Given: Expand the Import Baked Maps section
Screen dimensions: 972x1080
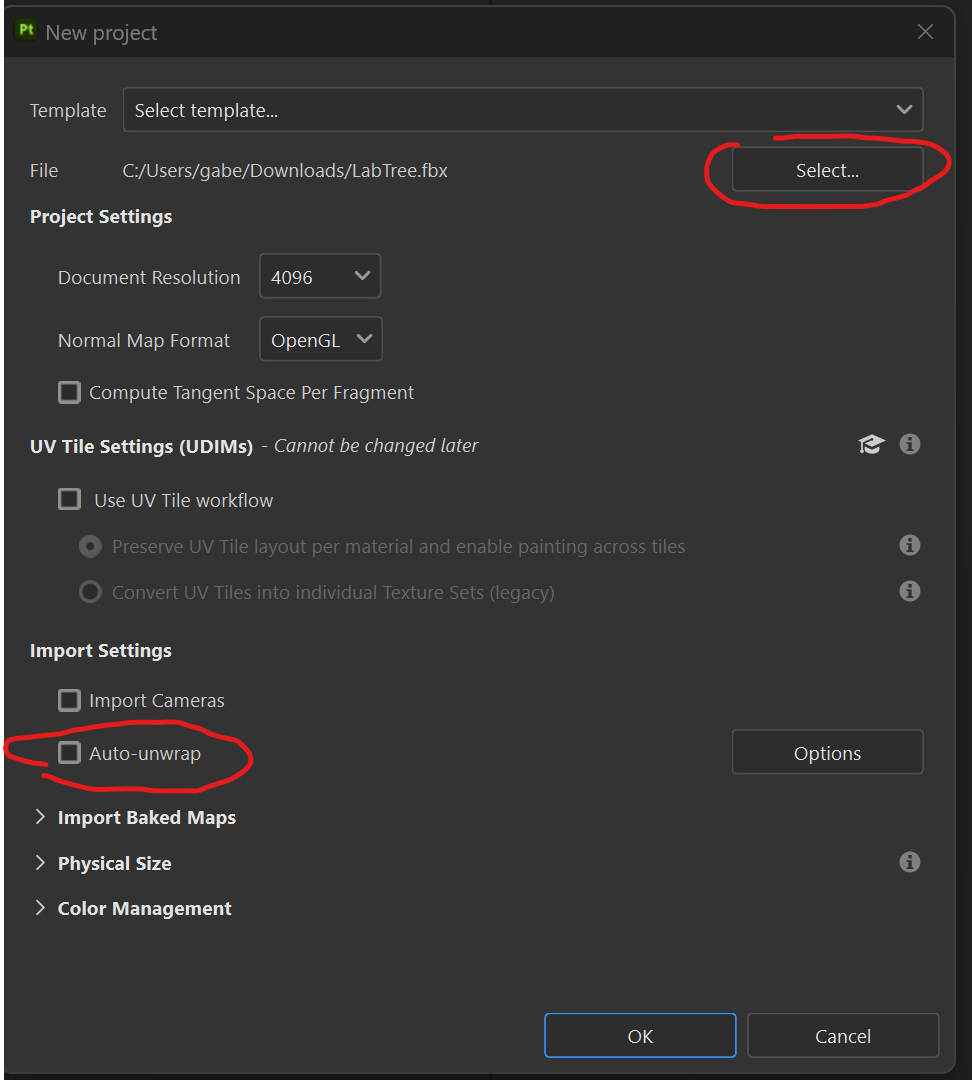Looking at the screenshot, I should point(41,817).
